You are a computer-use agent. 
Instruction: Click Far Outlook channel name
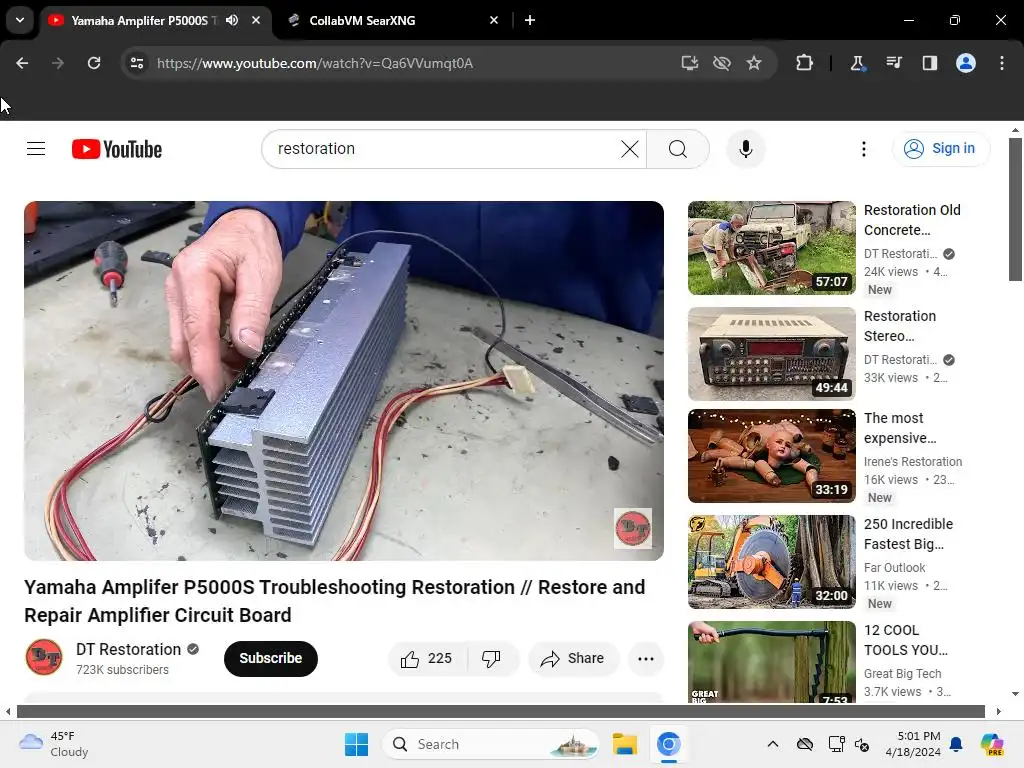point(895,568)
